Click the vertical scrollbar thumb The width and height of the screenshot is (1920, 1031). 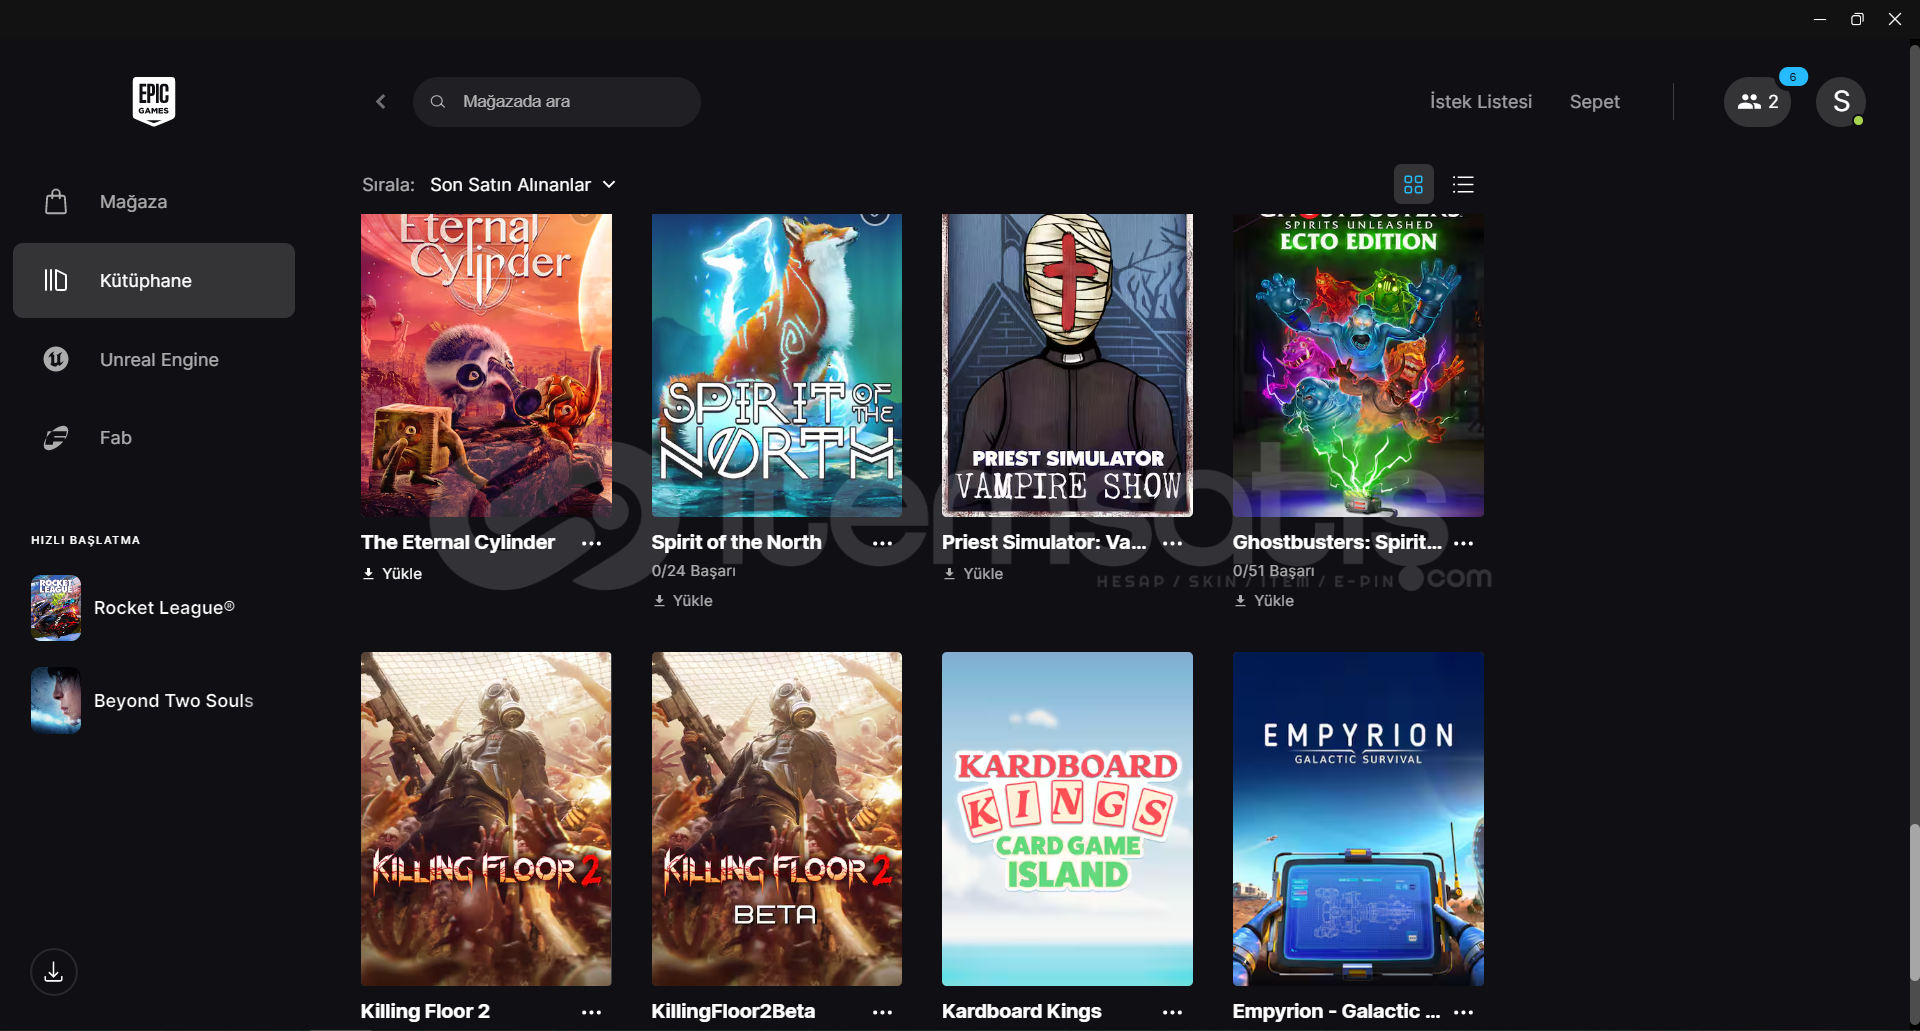point(1914,903)
